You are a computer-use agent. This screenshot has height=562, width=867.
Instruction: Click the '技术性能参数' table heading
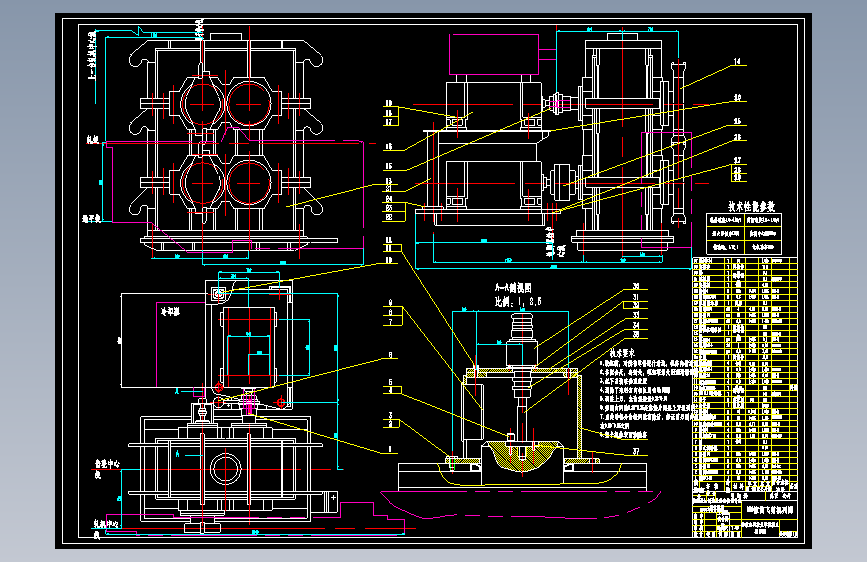coord(751,206)
